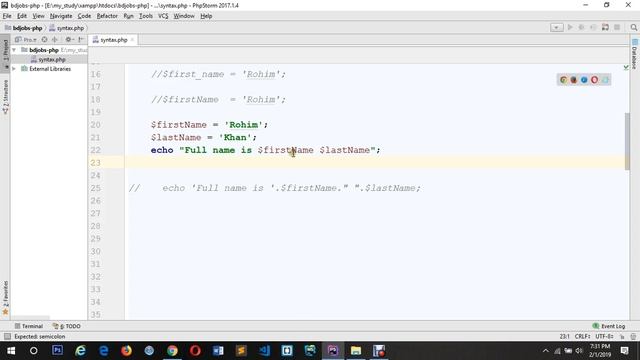Screen dimensions: 640x360
Task: Close the syntax.php editor tab
Action: [x=132, y=40]
